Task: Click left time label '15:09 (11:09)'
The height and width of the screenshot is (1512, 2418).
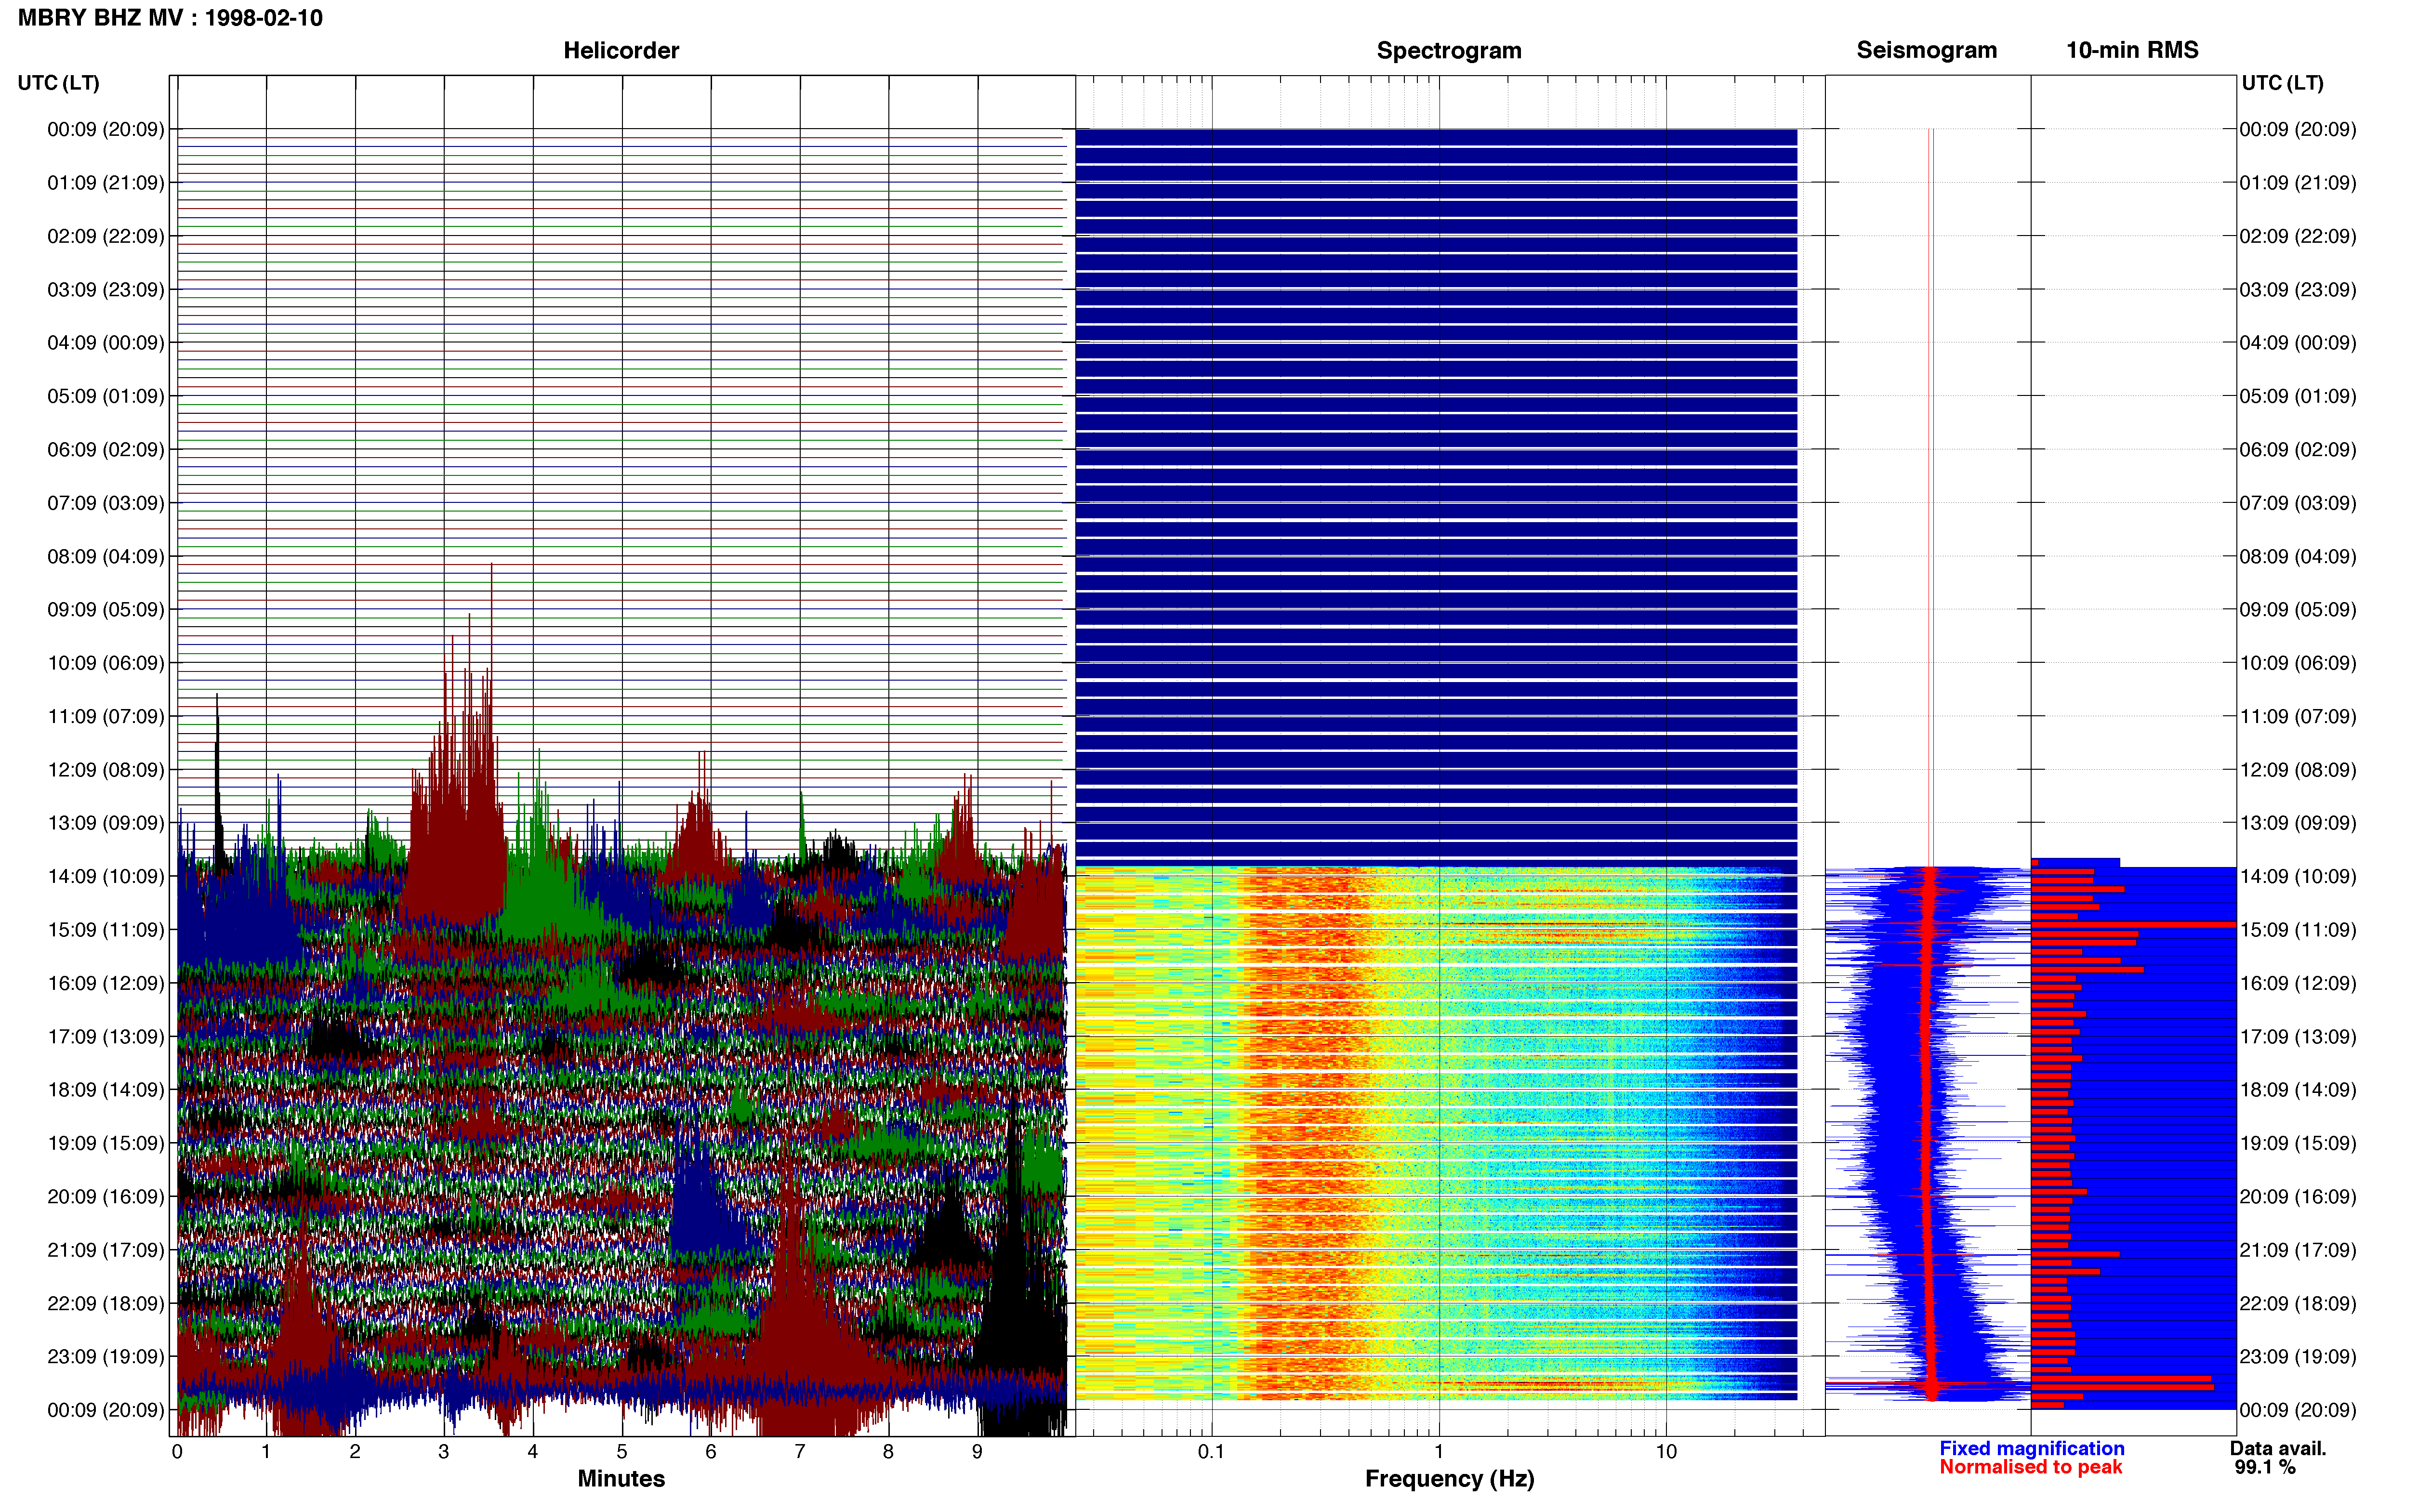Action: click(106, 929)
